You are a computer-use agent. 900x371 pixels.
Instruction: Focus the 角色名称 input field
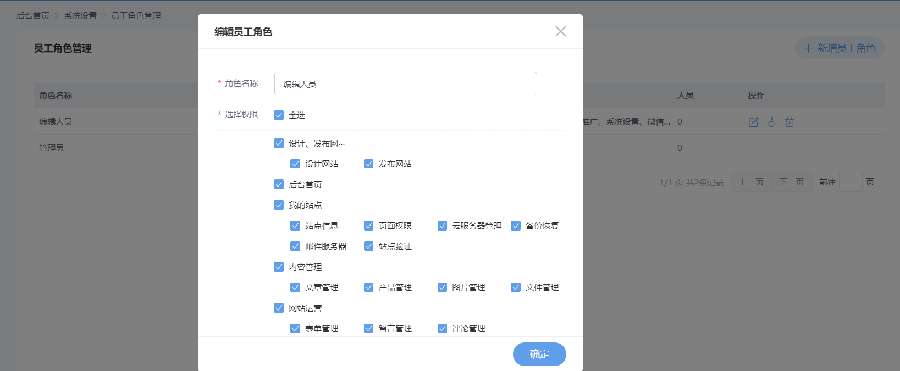click(x=405, y=84)
